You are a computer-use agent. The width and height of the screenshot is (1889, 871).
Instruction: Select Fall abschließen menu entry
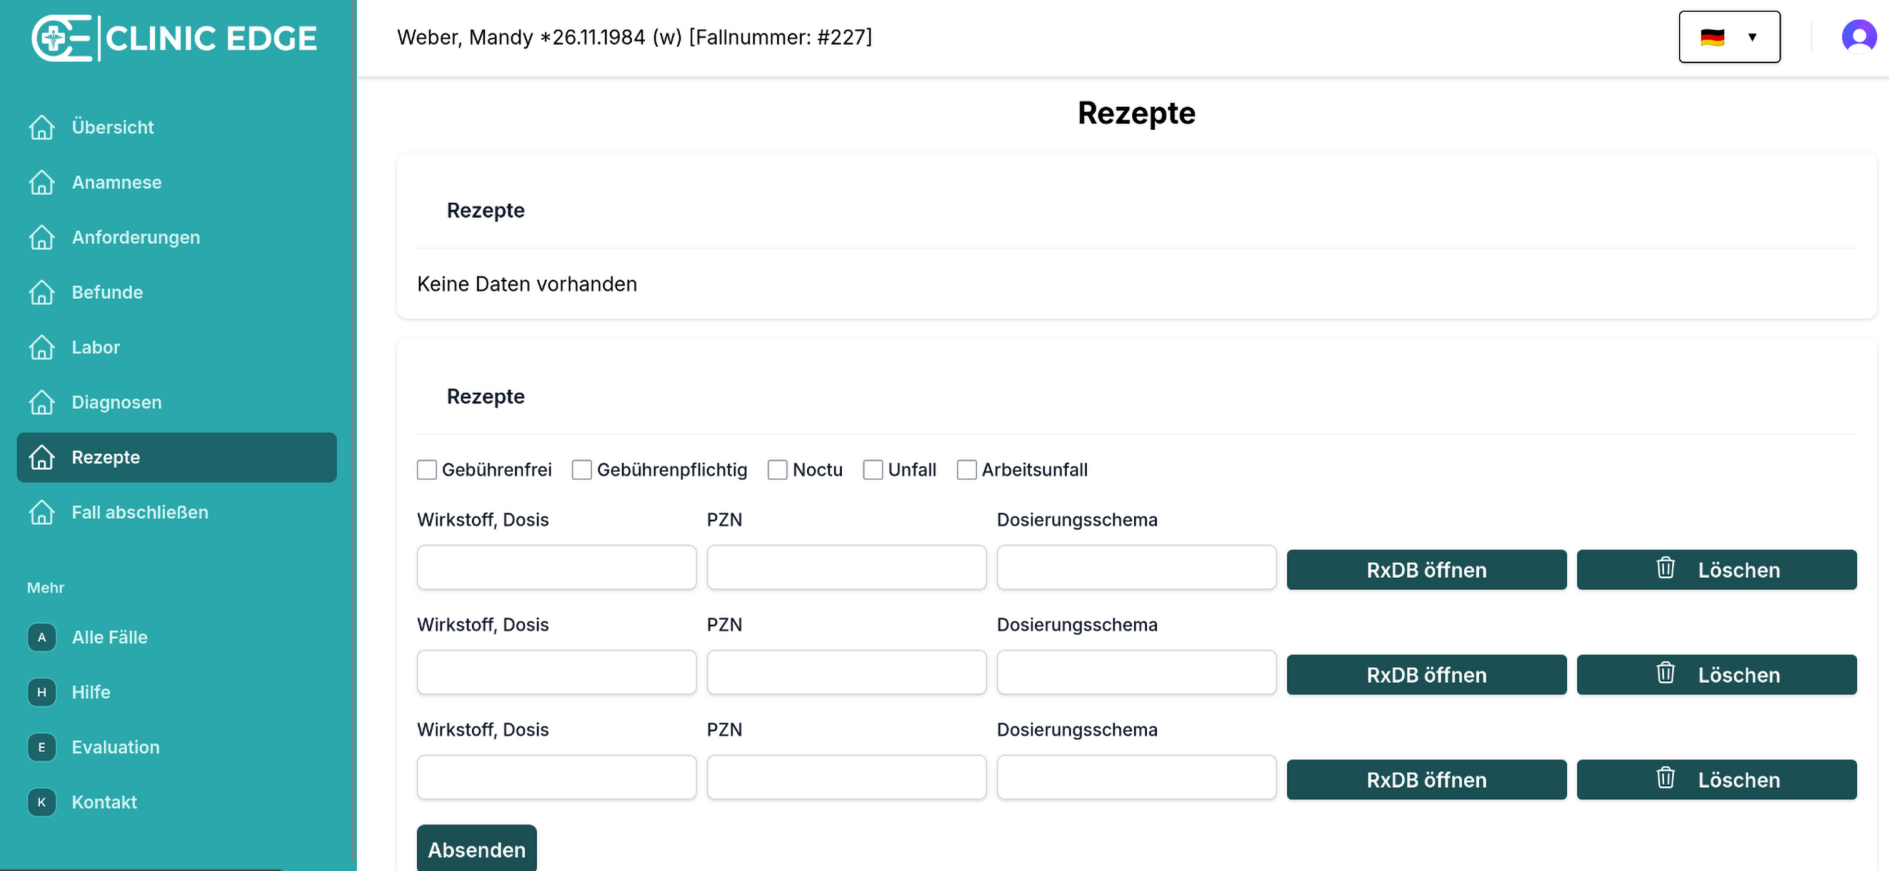click(140, 513)
